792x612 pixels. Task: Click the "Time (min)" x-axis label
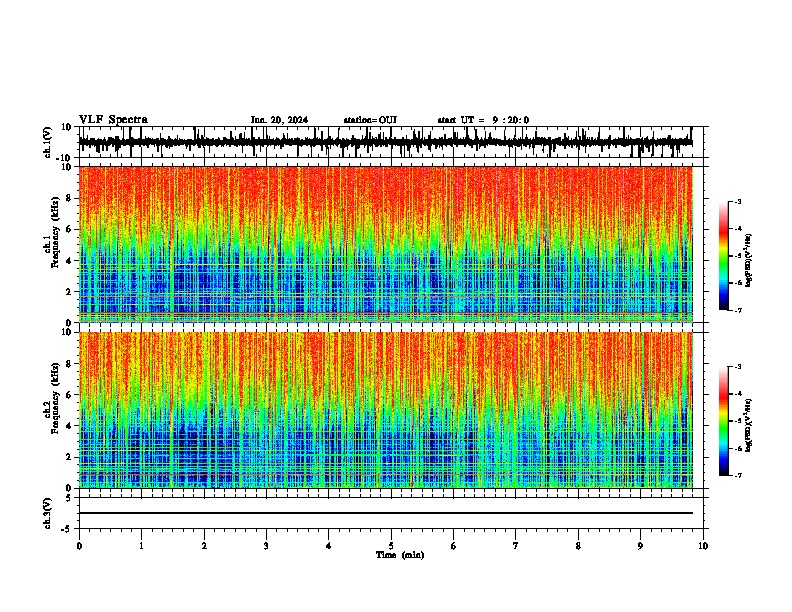400,555
